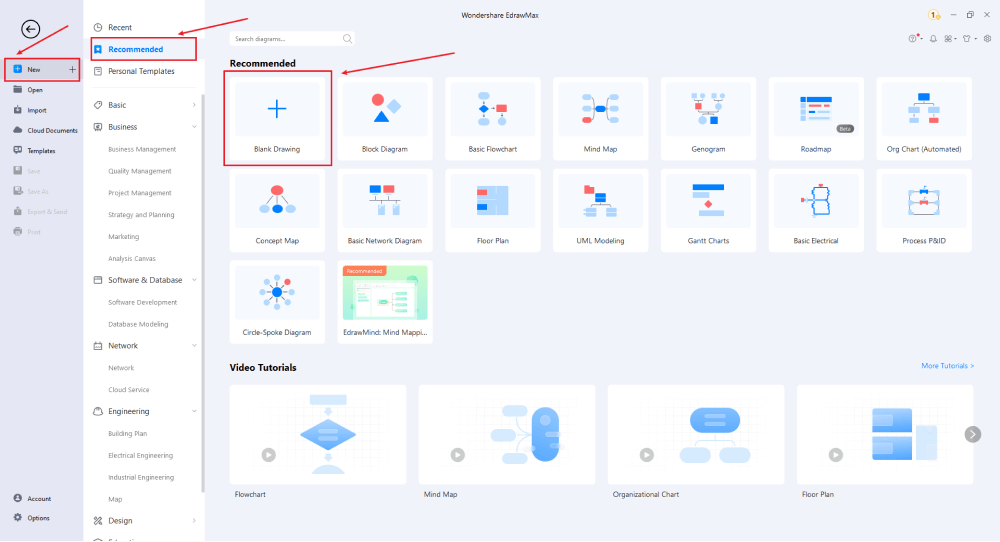
Task: Show next video tutorials with arrow
Action: (x=973, y=434)
